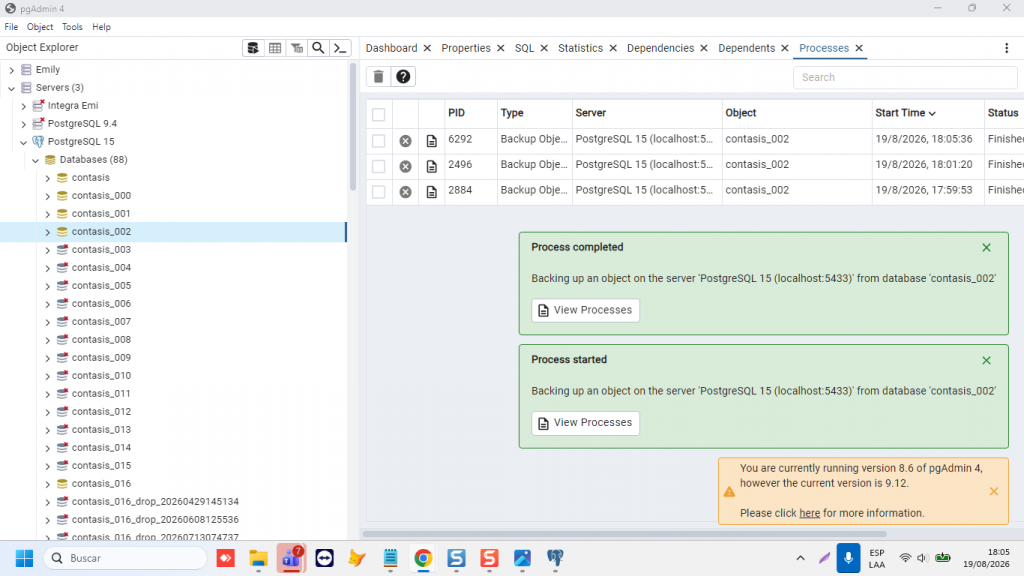Screen dimensions: 1024x576
Task: Stop process 2884 with its cancel icon
Action: [x=406, y=192]
